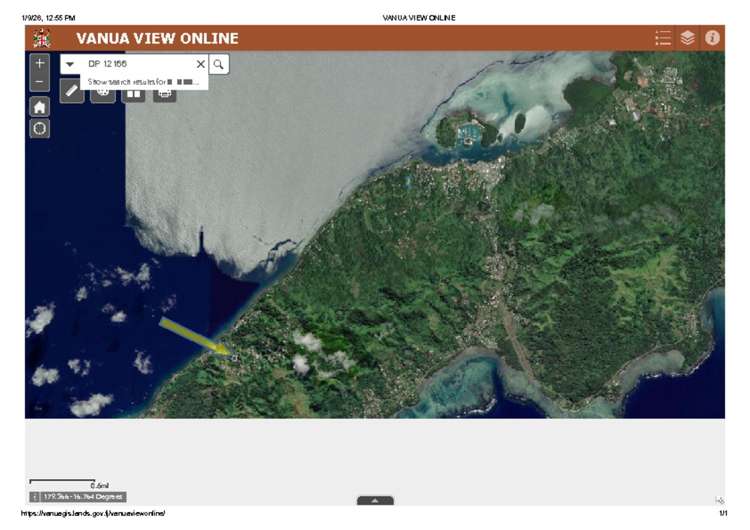The height and width of the screenshot is (530, 750).
Task: Open the Layer List stack icon
Action: pos(687,38)
